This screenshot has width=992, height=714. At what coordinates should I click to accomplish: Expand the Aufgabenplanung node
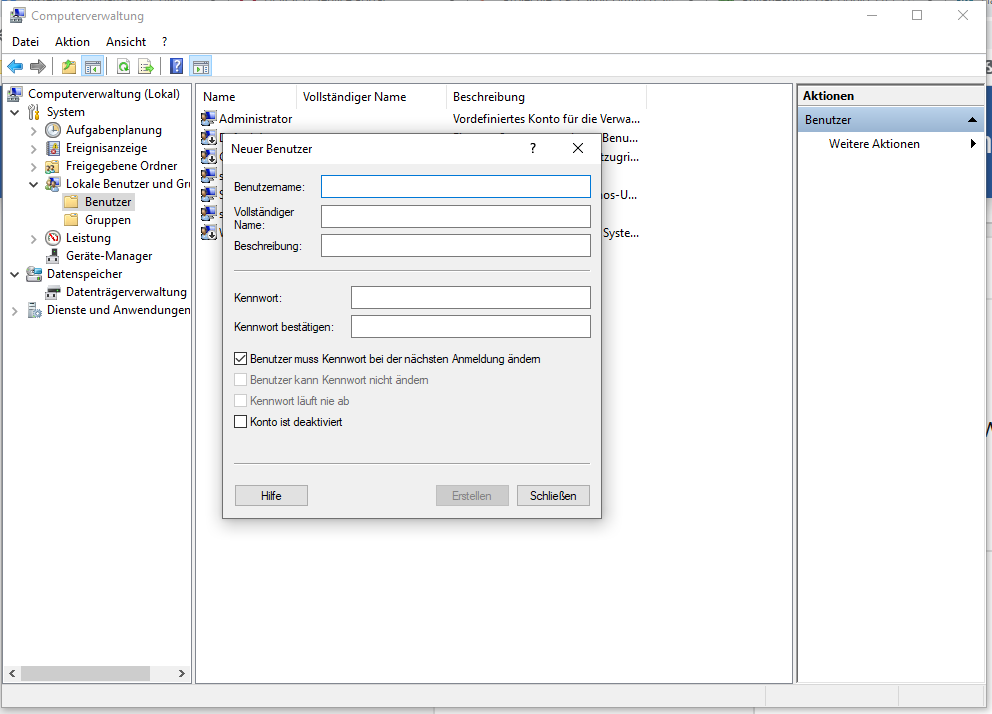pyautogui.click(x=34, y=131)
